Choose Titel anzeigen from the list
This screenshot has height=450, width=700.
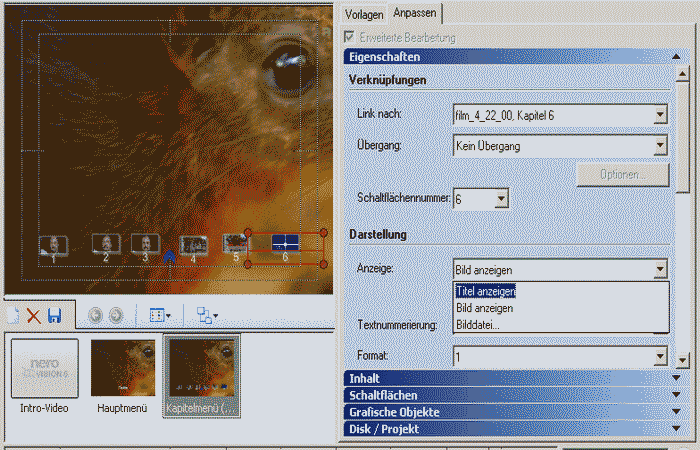pos(485,291)
